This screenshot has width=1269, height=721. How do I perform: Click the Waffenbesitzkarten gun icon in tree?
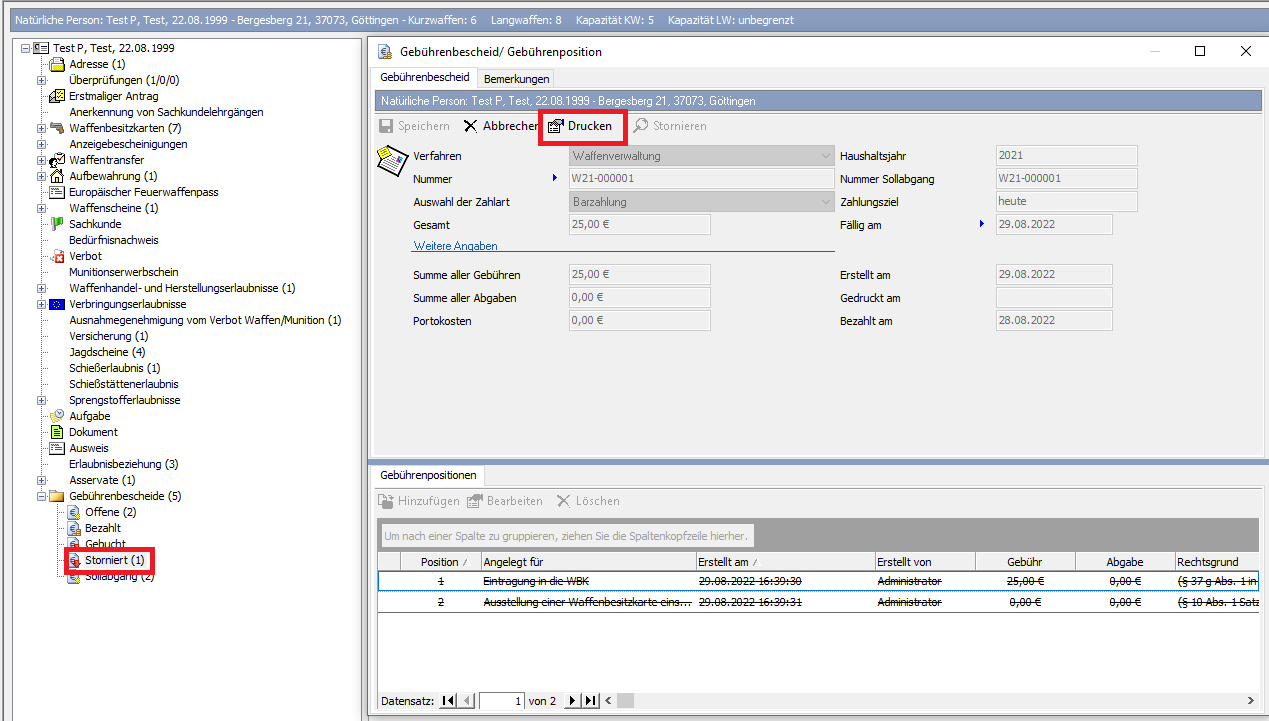tap(57, 128)
